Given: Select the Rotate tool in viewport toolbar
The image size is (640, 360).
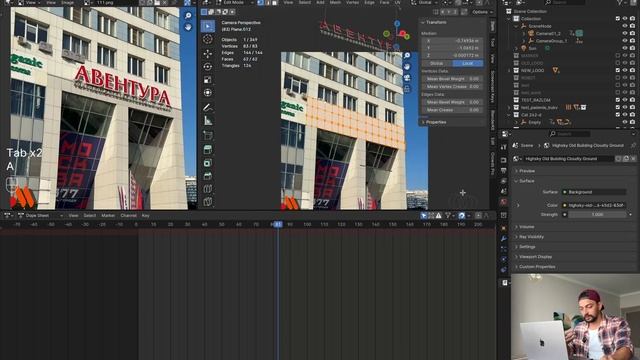Looking at the screenshot, I should coord(208,67).
